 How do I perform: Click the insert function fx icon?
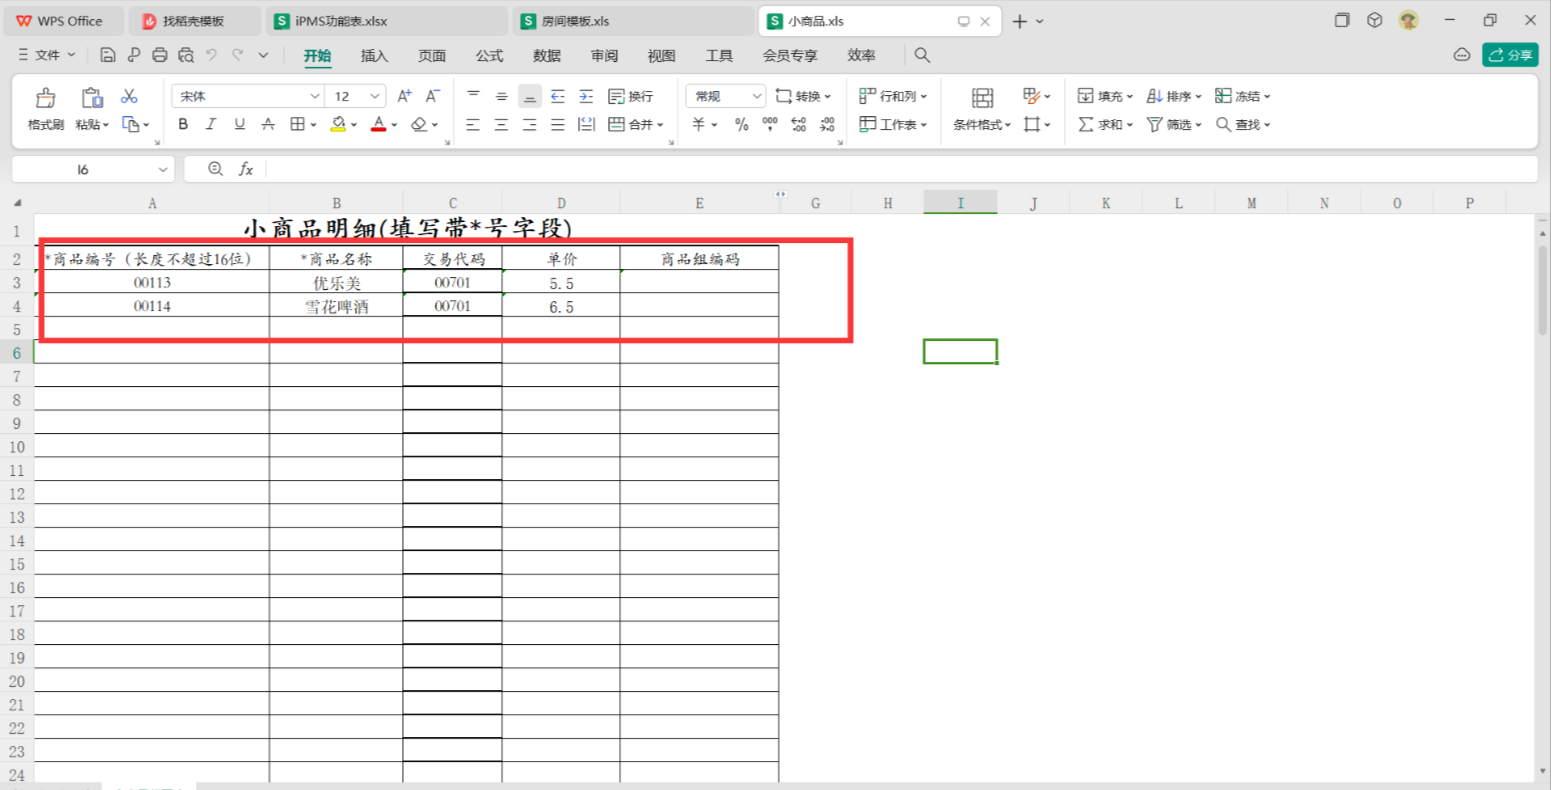pyautogui.click(x=246, y=169)
